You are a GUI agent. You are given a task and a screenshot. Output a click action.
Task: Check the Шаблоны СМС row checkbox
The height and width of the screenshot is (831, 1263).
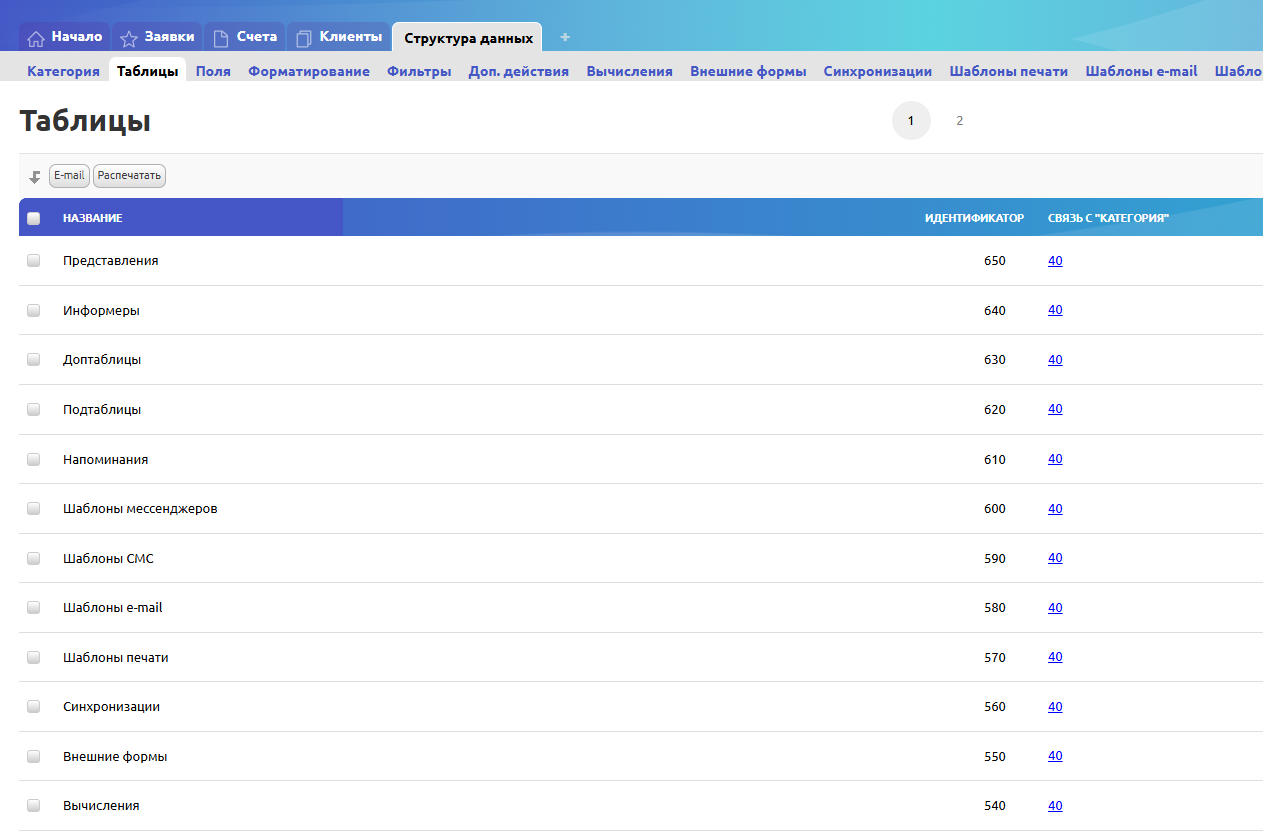[34, 558]
